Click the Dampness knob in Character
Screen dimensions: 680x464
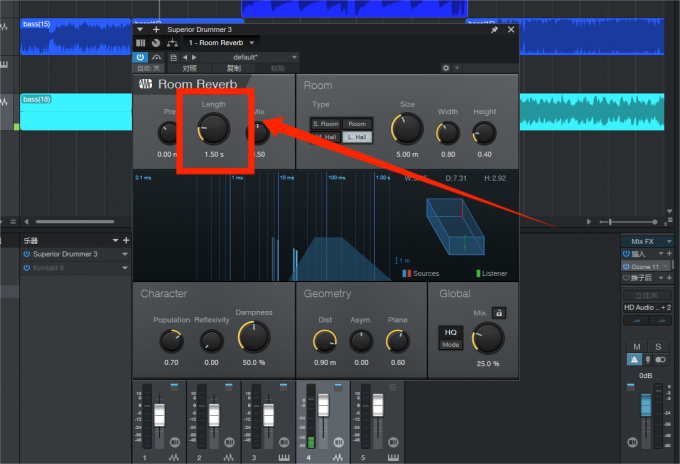coord(254,337)
